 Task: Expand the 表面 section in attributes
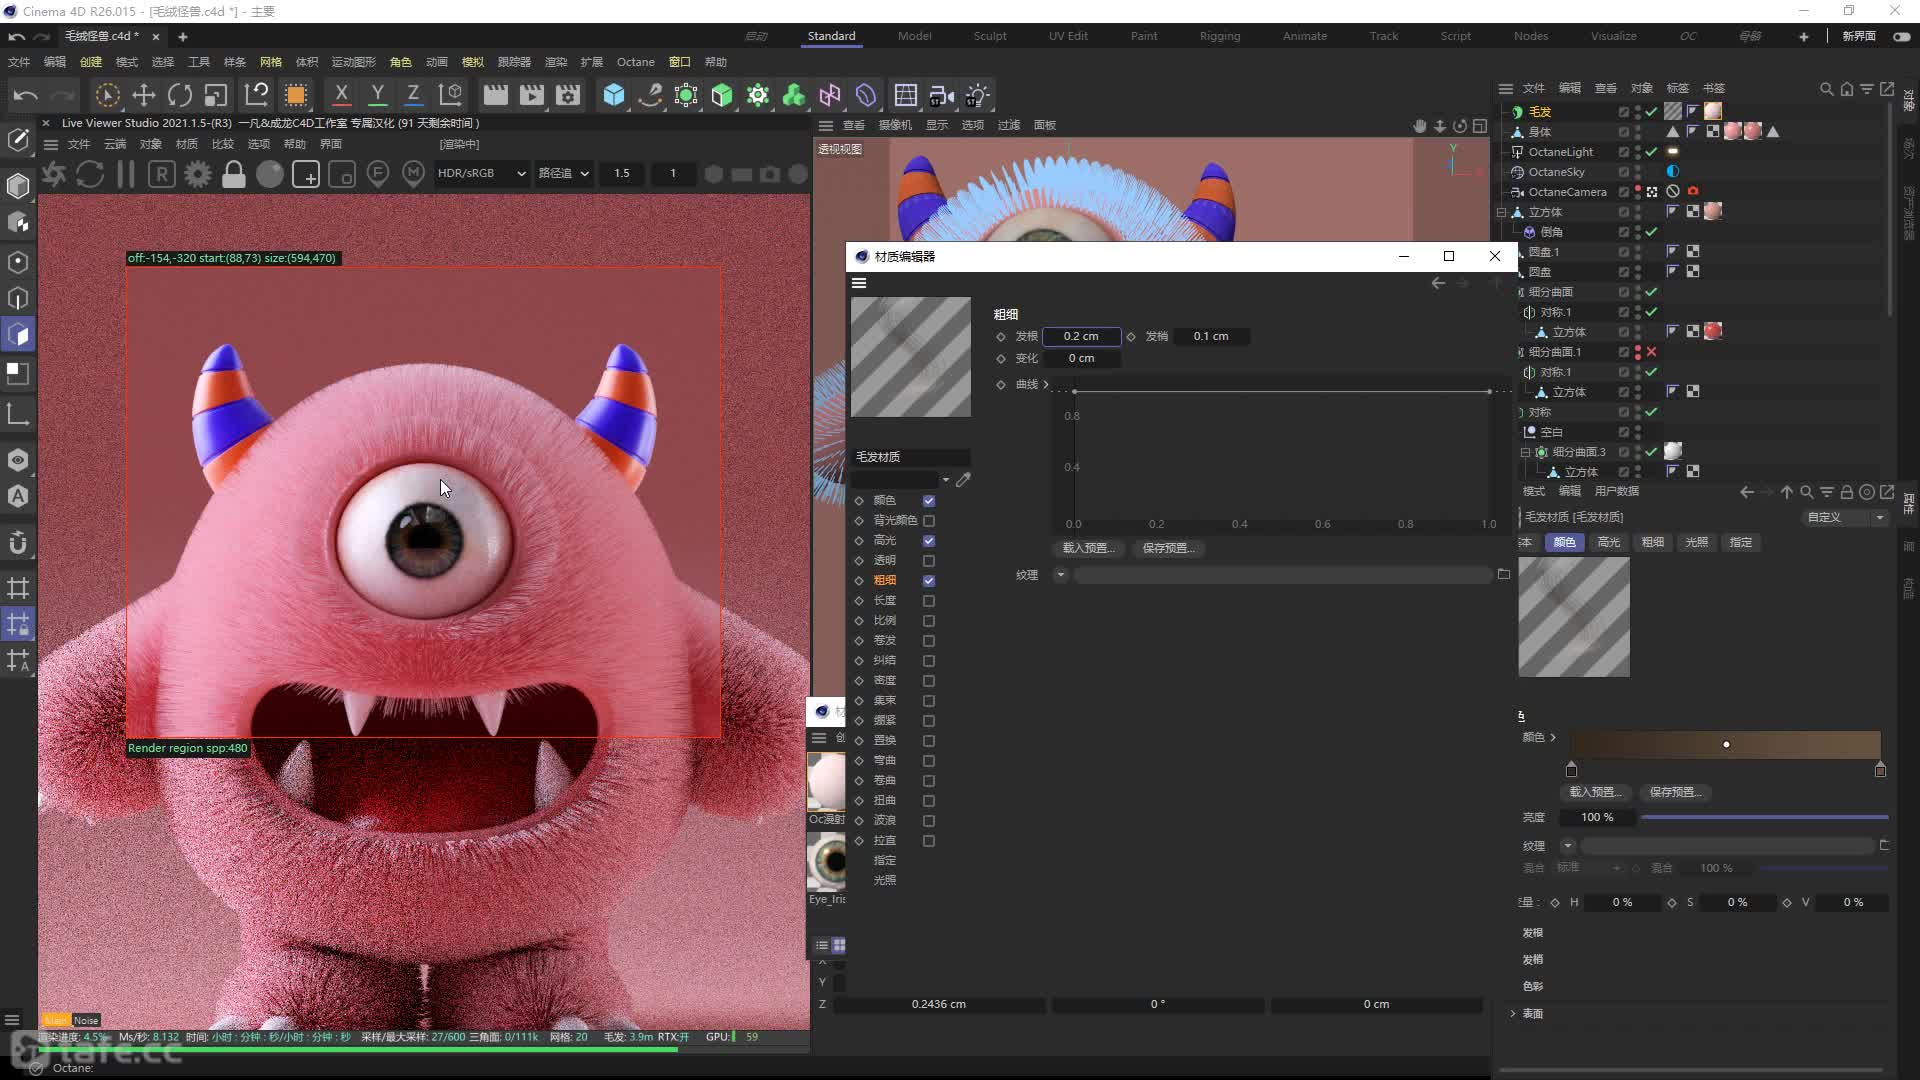[1513, 1013]
